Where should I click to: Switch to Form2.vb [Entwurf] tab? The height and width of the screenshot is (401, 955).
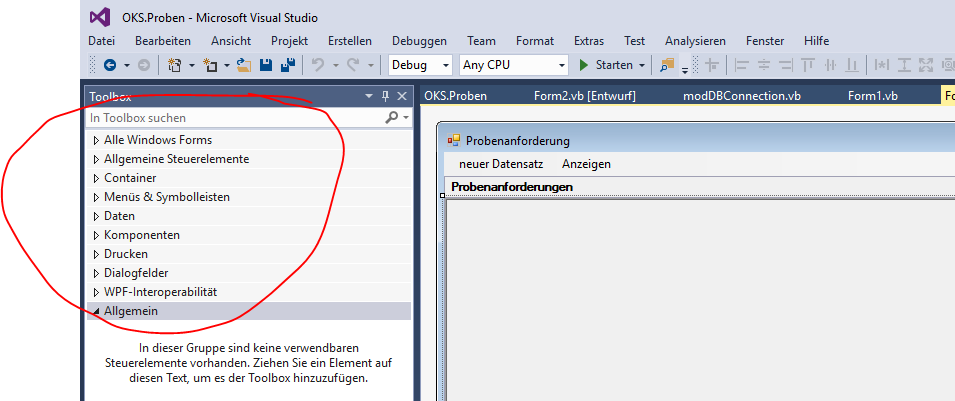(x=585, y=96)
